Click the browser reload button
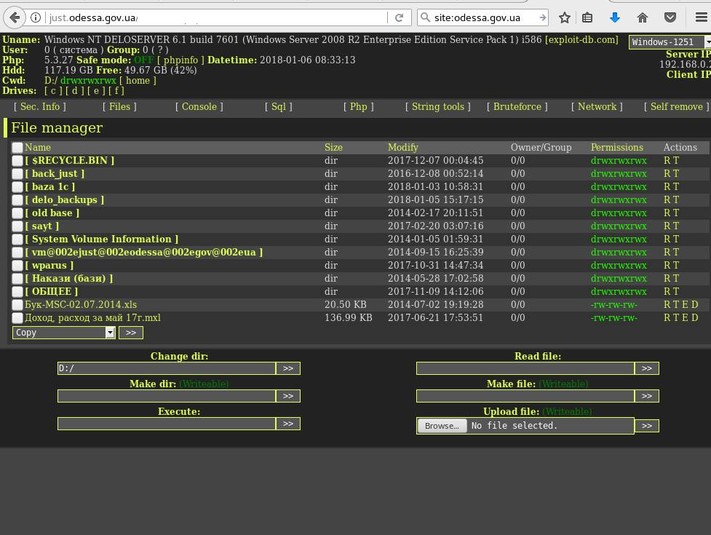The height and width of the screenshot is (535, 711). (x=398, y=18)
